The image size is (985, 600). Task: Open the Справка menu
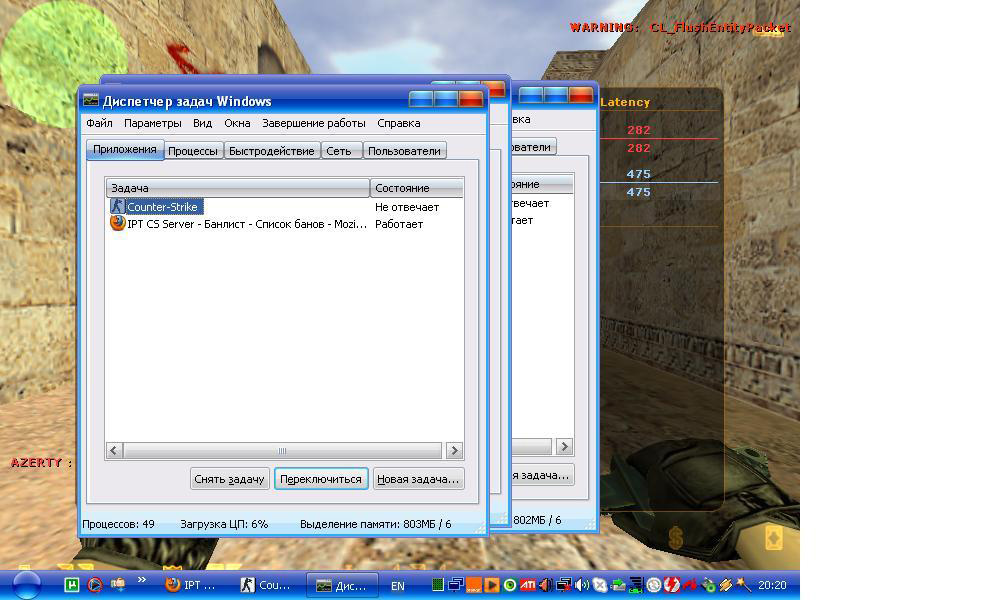pos(398,123)
